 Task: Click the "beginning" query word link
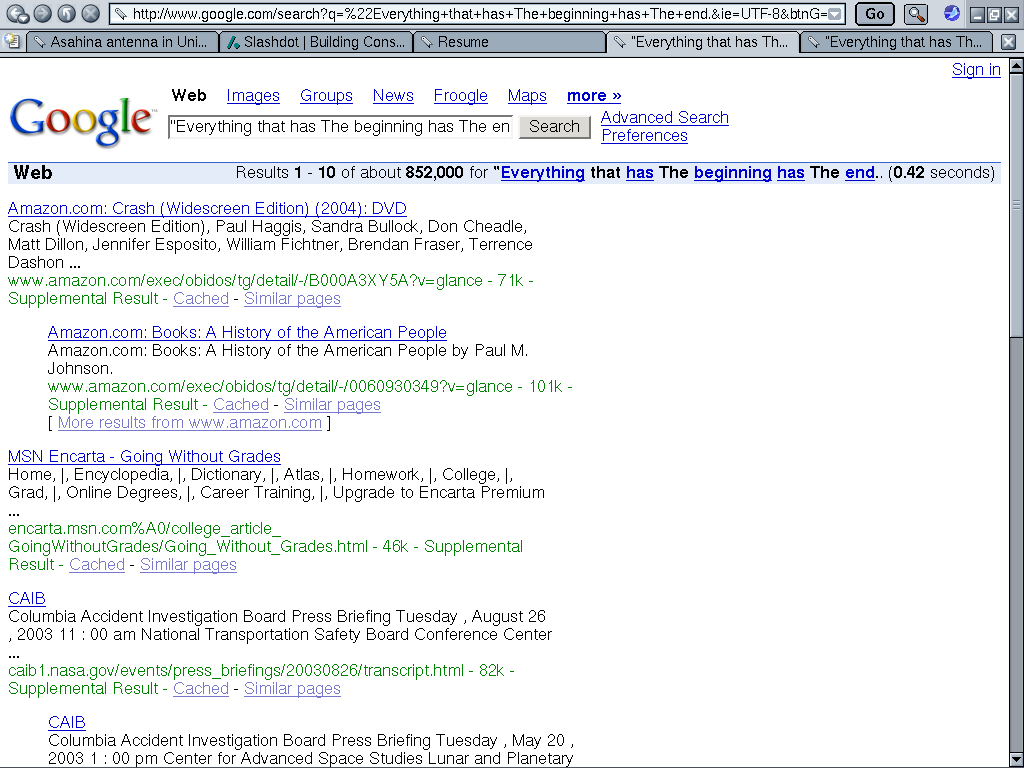point(733,172)
